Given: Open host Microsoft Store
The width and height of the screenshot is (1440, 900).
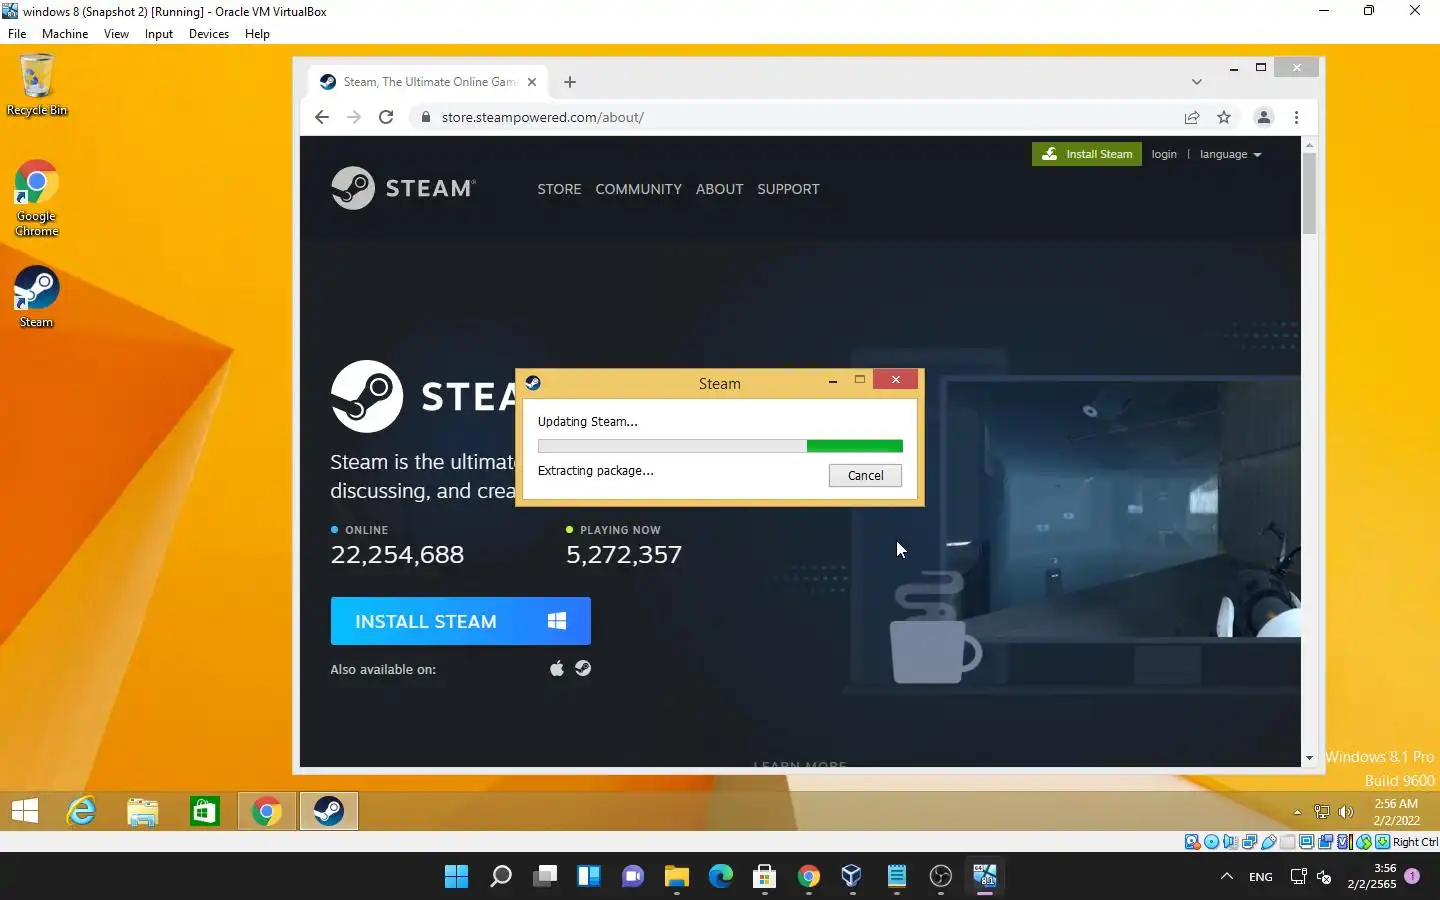Looking at the screenshot, I should (765, 877).
